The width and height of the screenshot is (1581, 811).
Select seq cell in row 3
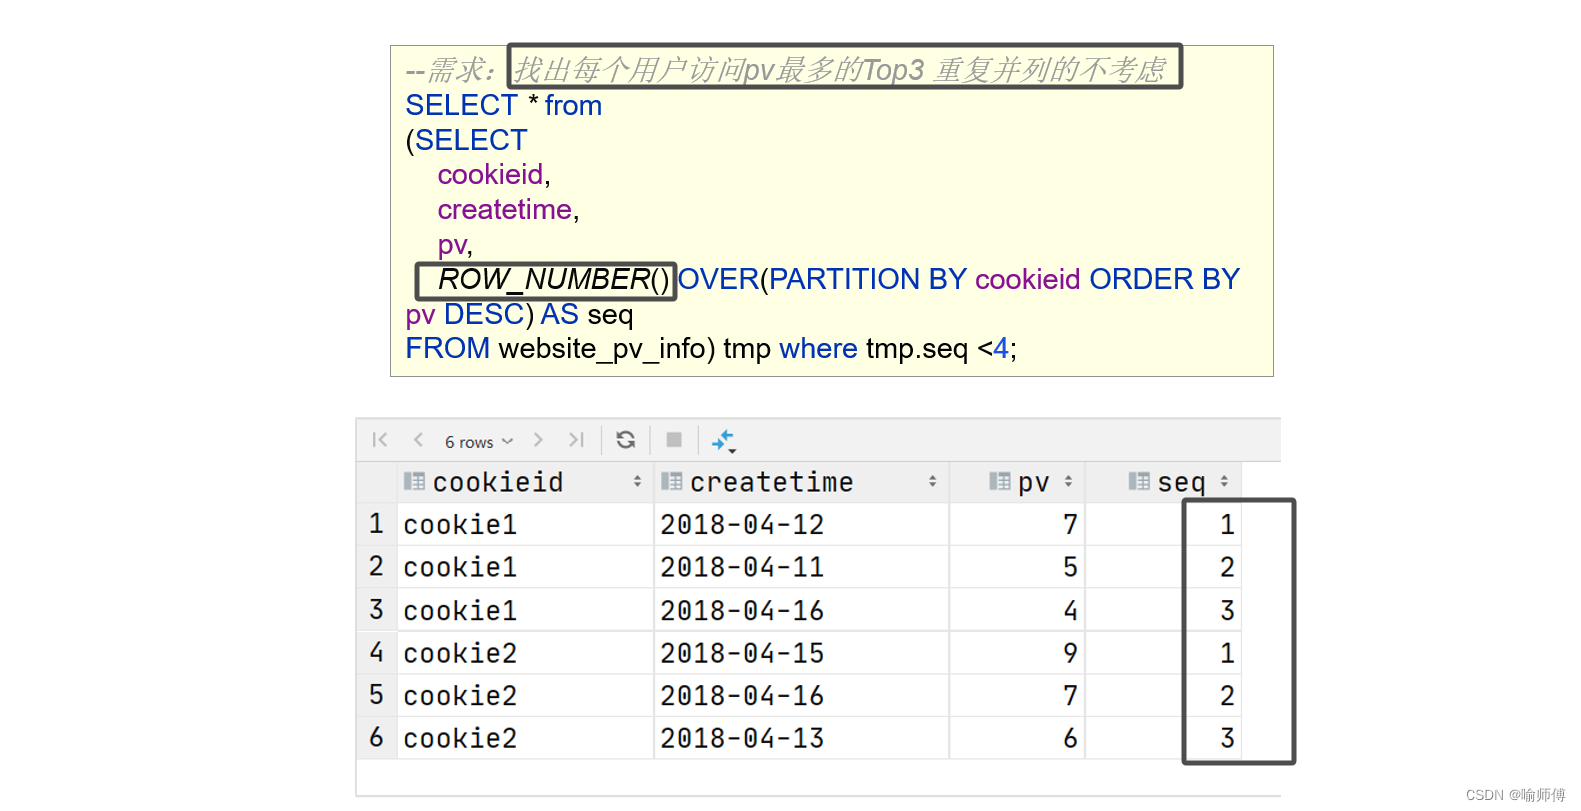1163,610
